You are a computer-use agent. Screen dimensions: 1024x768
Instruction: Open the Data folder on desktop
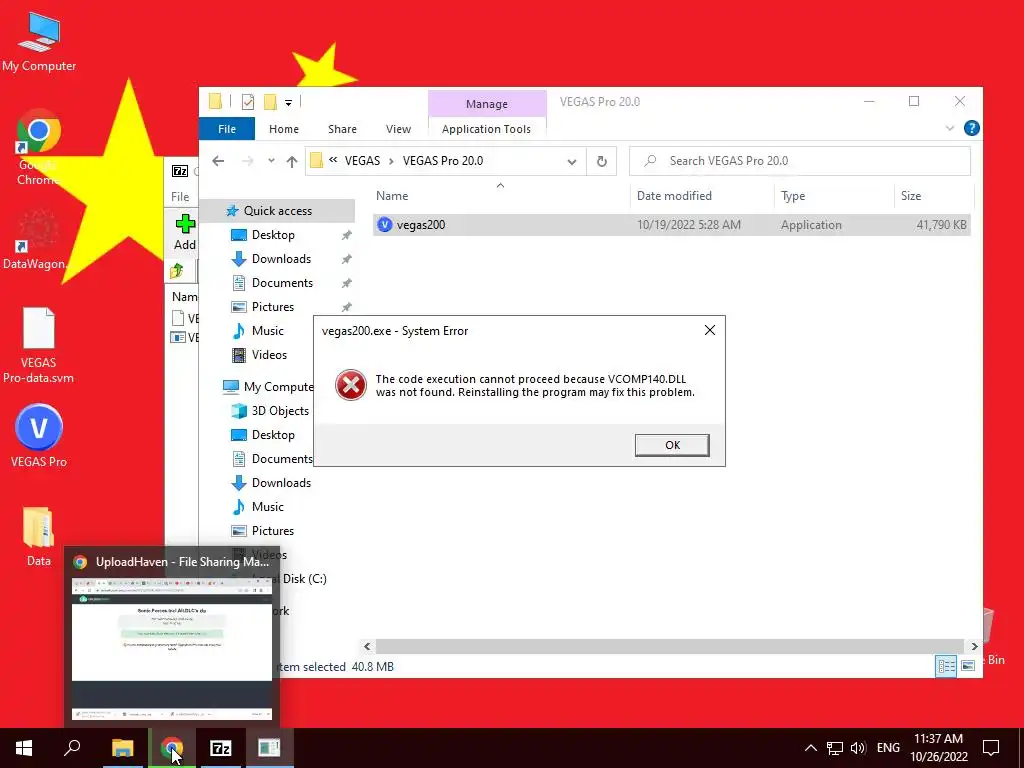click(x=39, y=537)
